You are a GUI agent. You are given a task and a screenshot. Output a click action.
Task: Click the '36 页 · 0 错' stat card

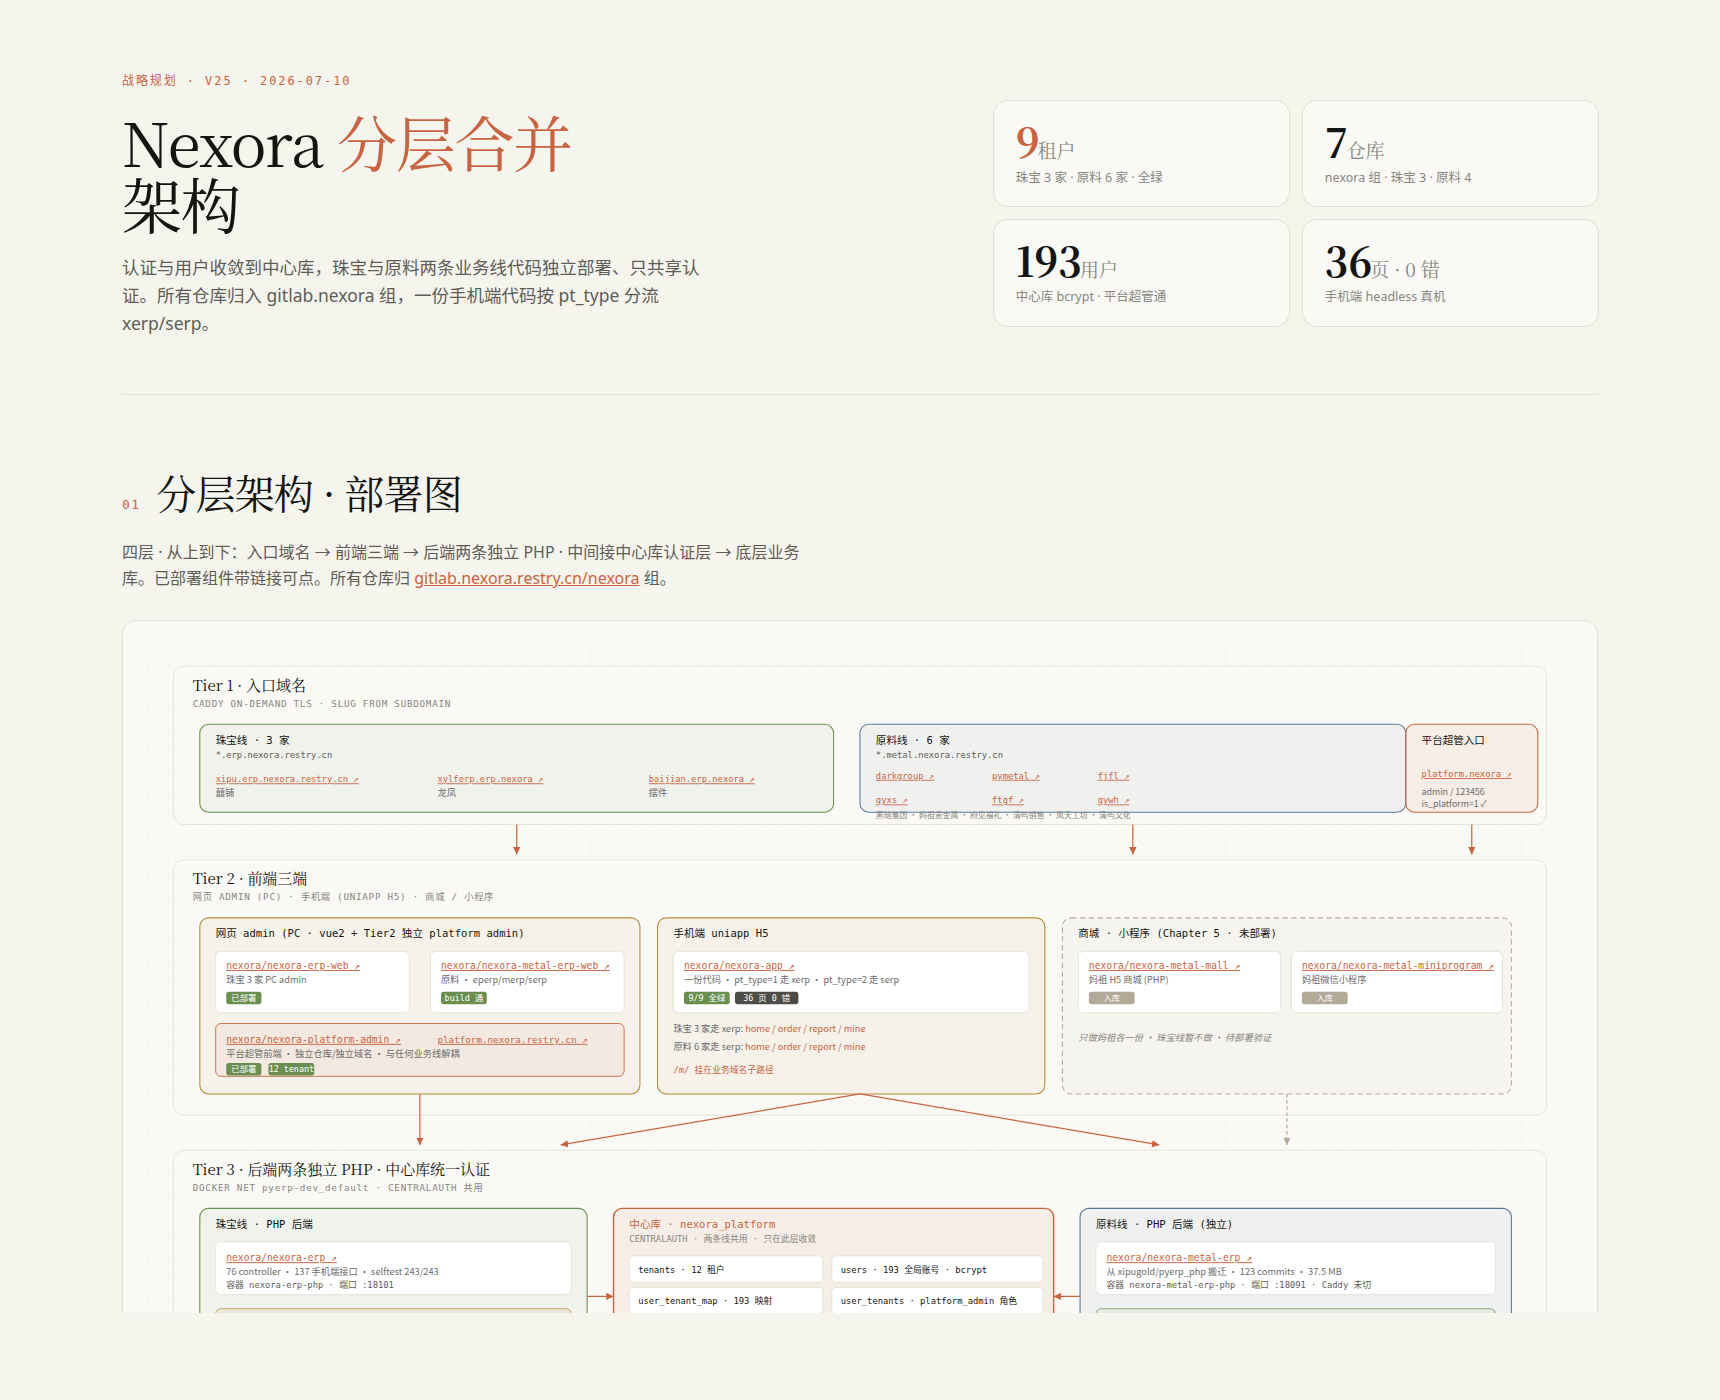coord(1450,273)
